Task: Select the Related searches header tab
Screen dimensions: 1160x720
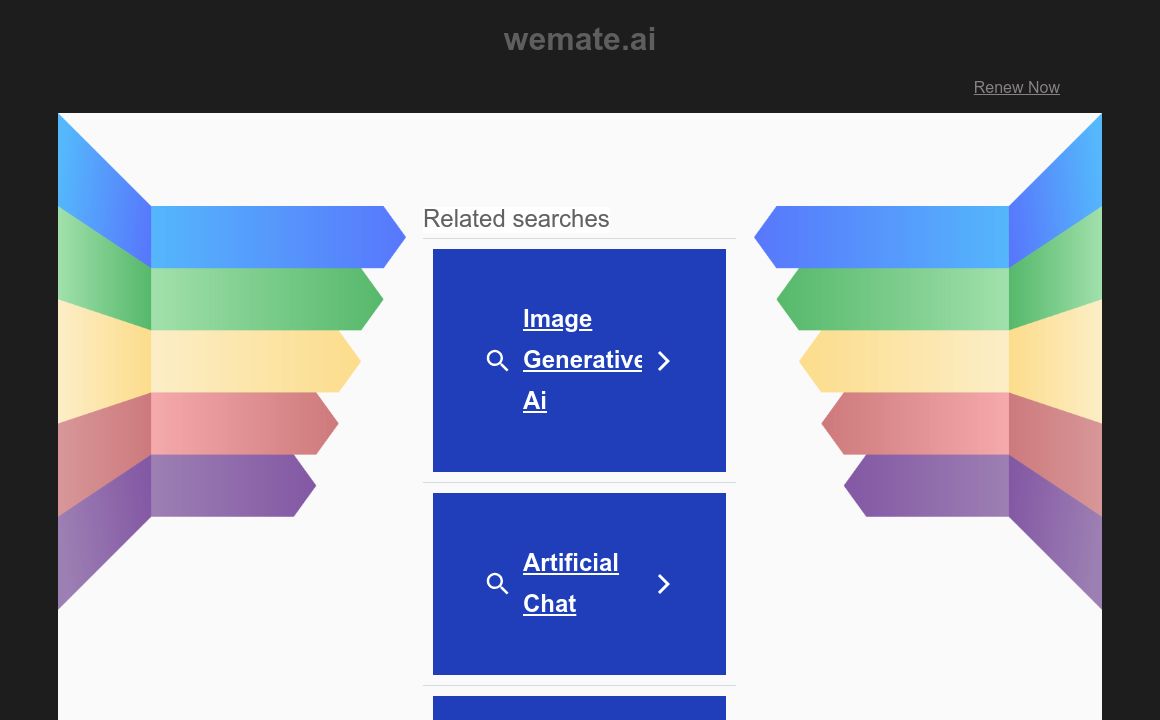Action: click(x=516, y=219)
